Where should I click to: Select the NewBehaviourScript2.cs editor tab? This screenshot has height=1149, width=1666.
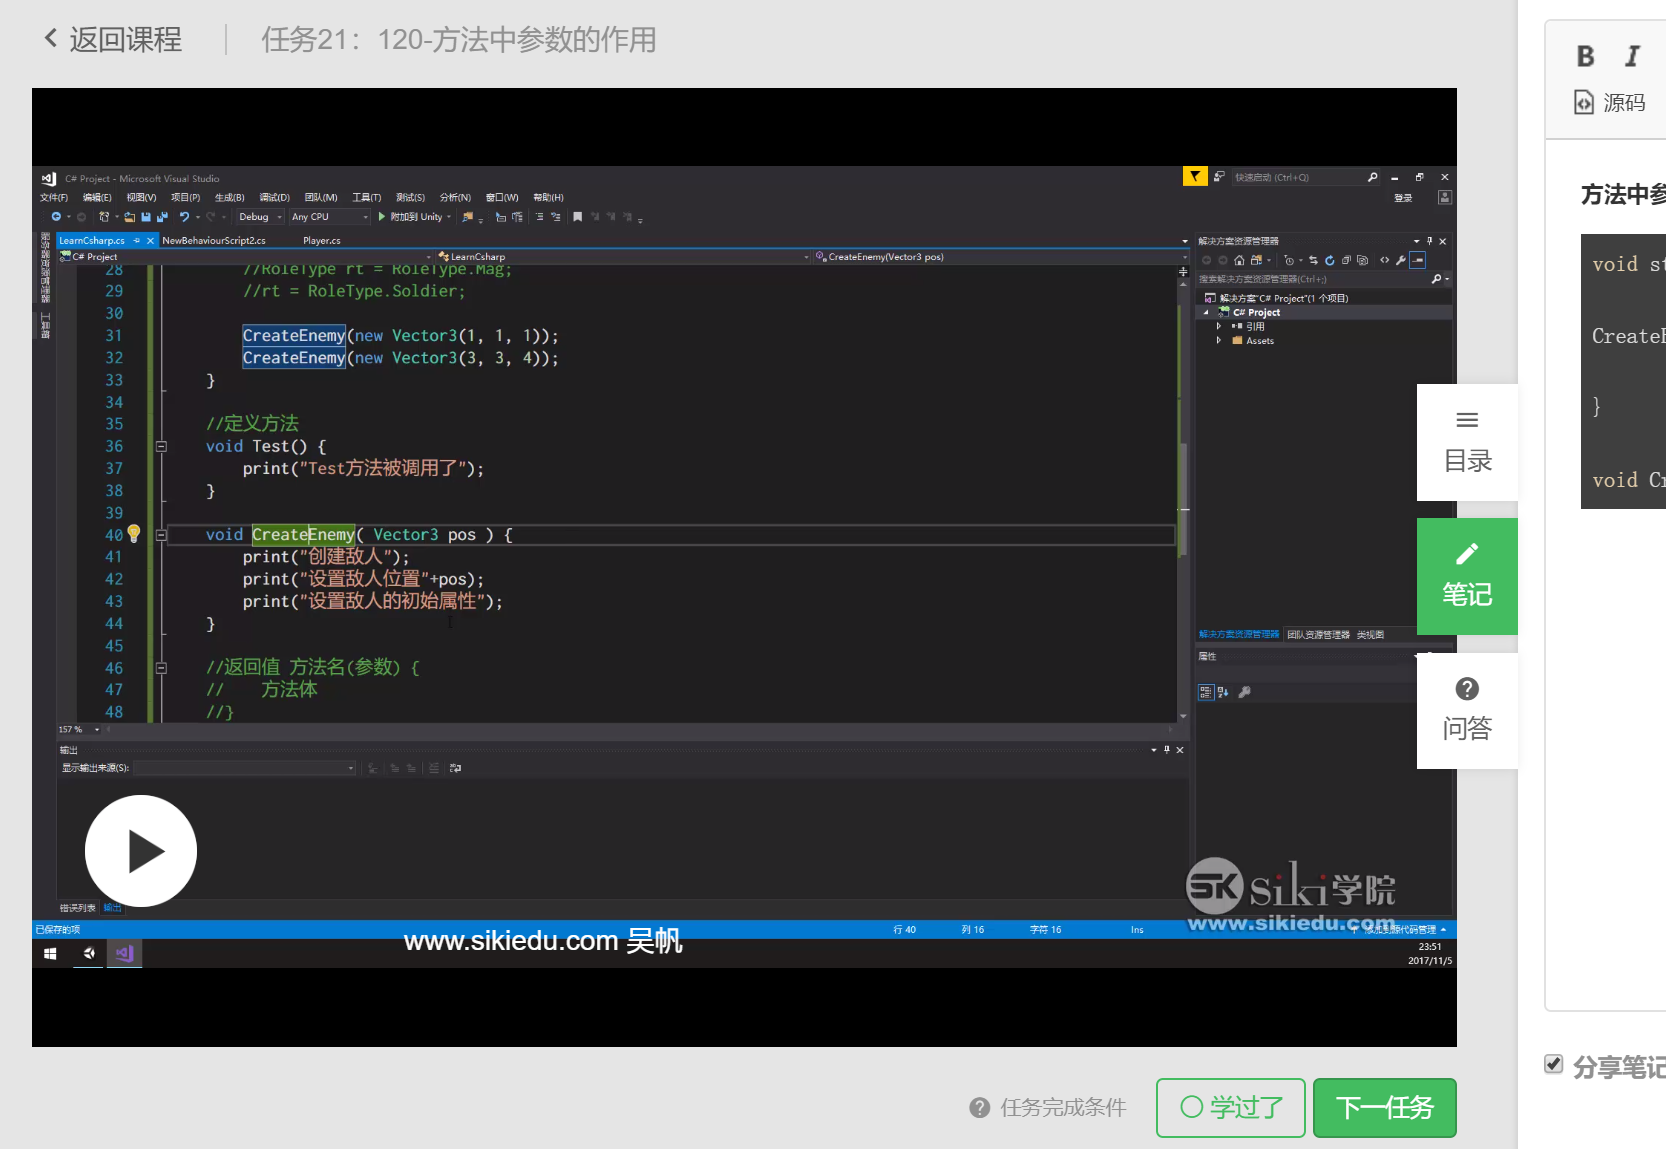tap(214, 240)
